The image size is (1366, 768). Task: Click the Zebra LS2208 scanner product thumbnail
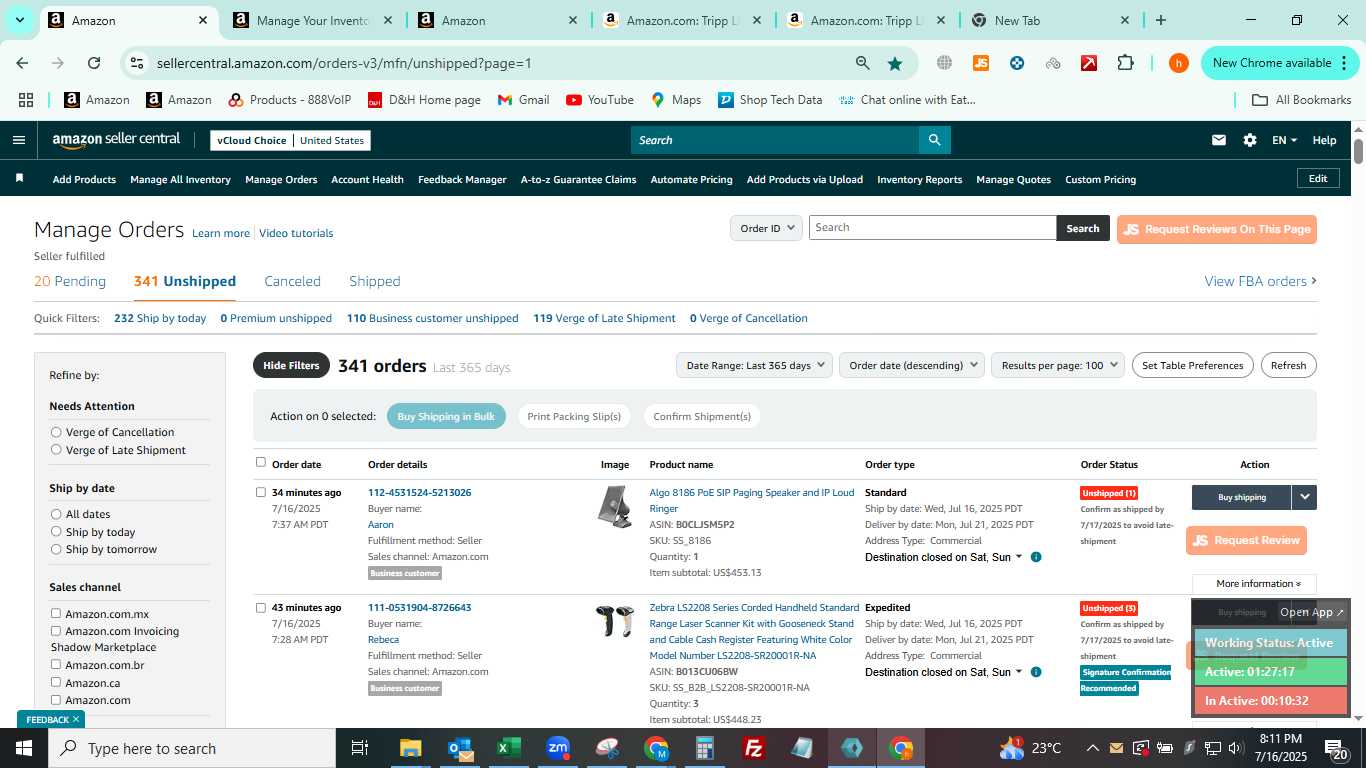click(x=615, y=621)
